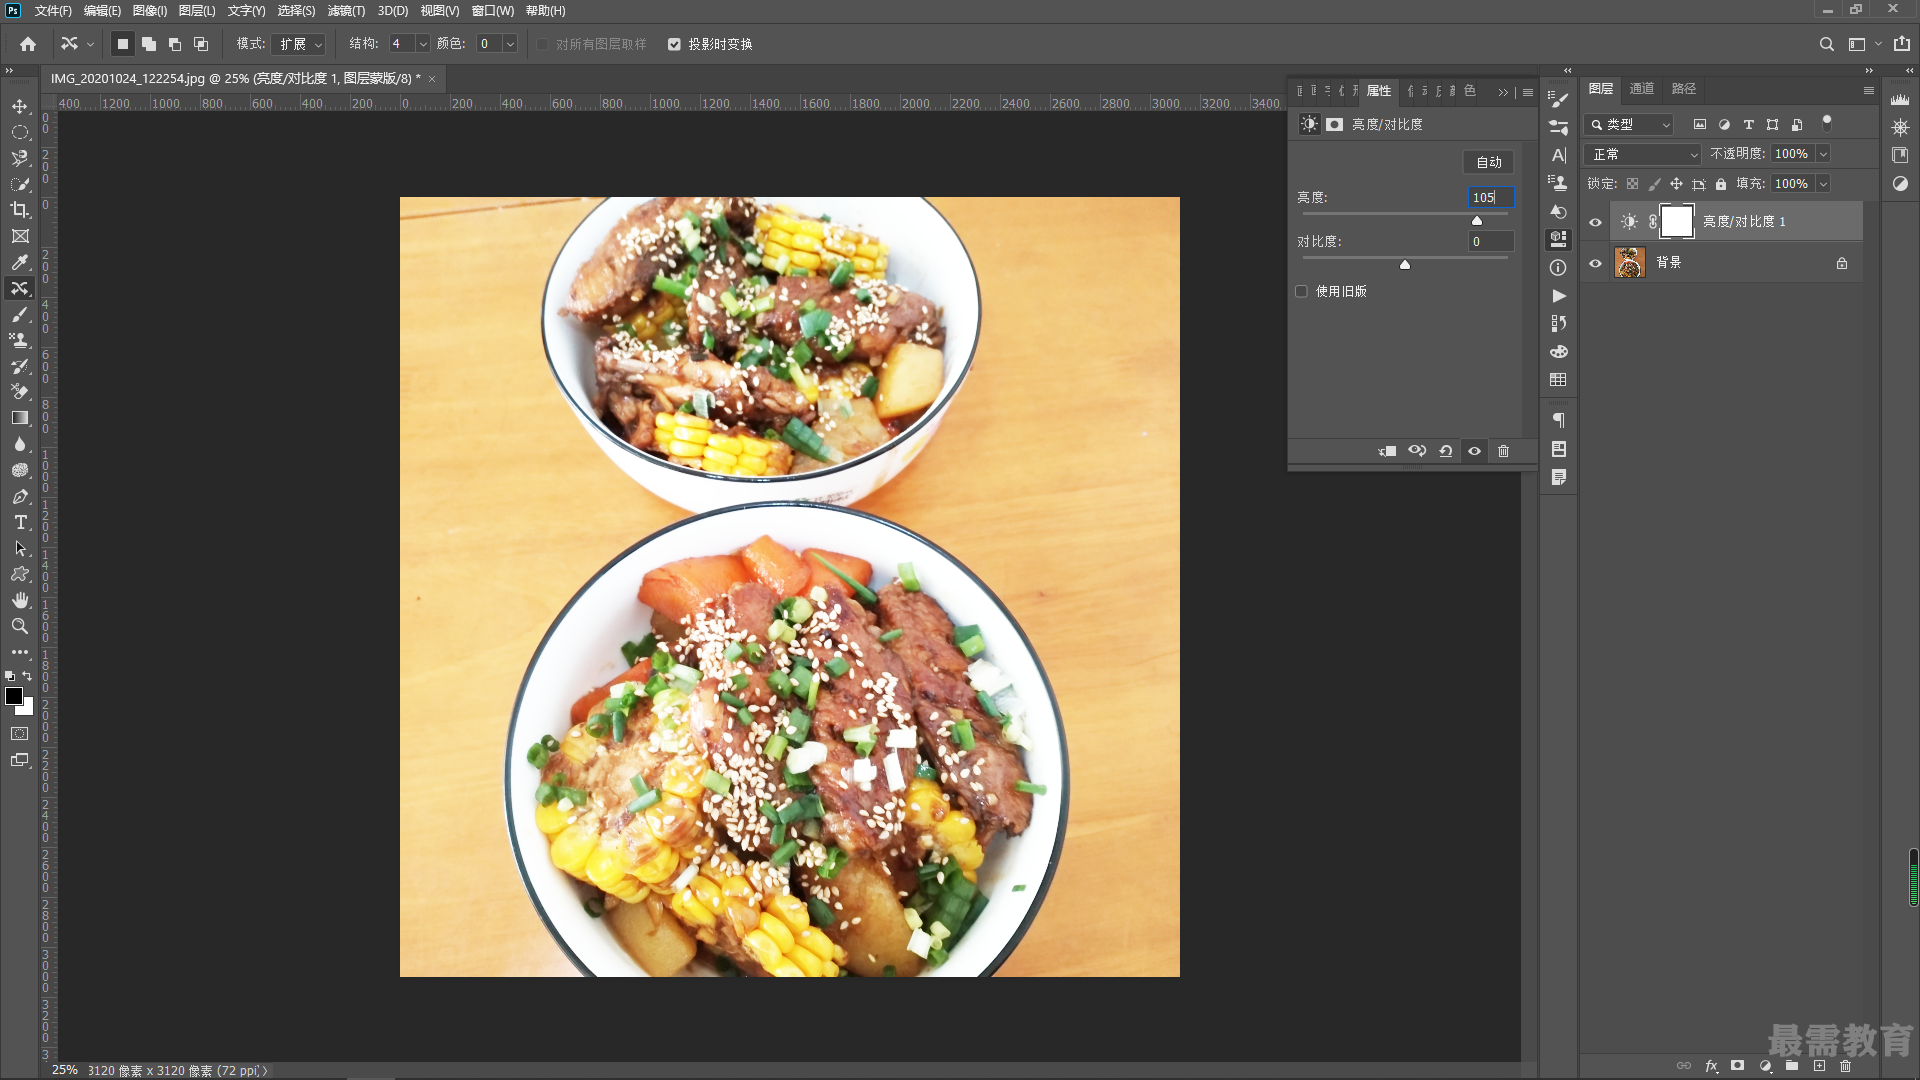Click the Home icon in options bar

click(x=28, y=44)
